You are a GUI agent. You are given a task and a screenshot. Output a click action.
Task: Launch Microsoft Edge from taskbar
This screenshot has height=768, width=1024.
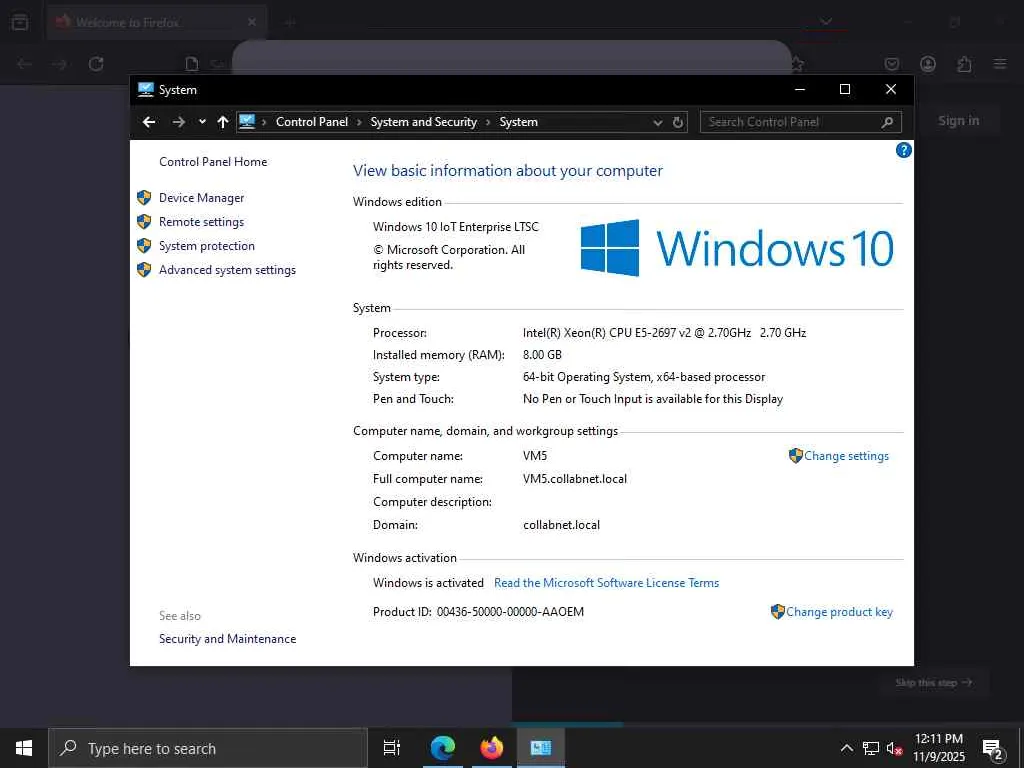point(442,748)
